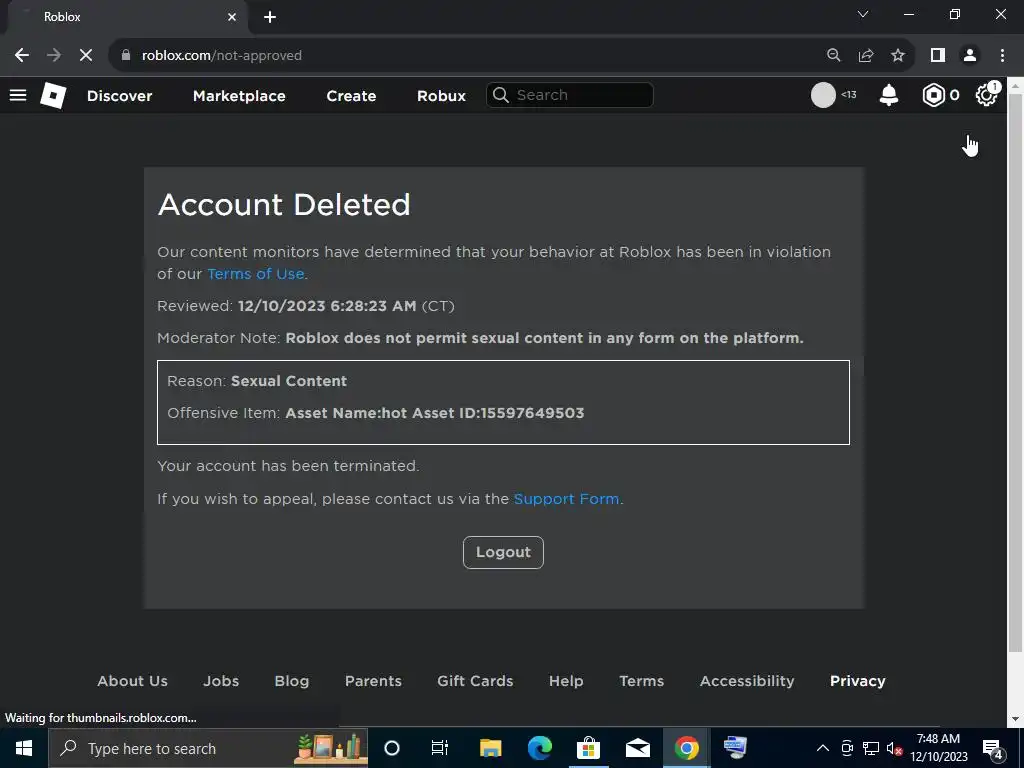Open Windows Start menu
The image size is (1024, 768).
(x=24, y=748)
